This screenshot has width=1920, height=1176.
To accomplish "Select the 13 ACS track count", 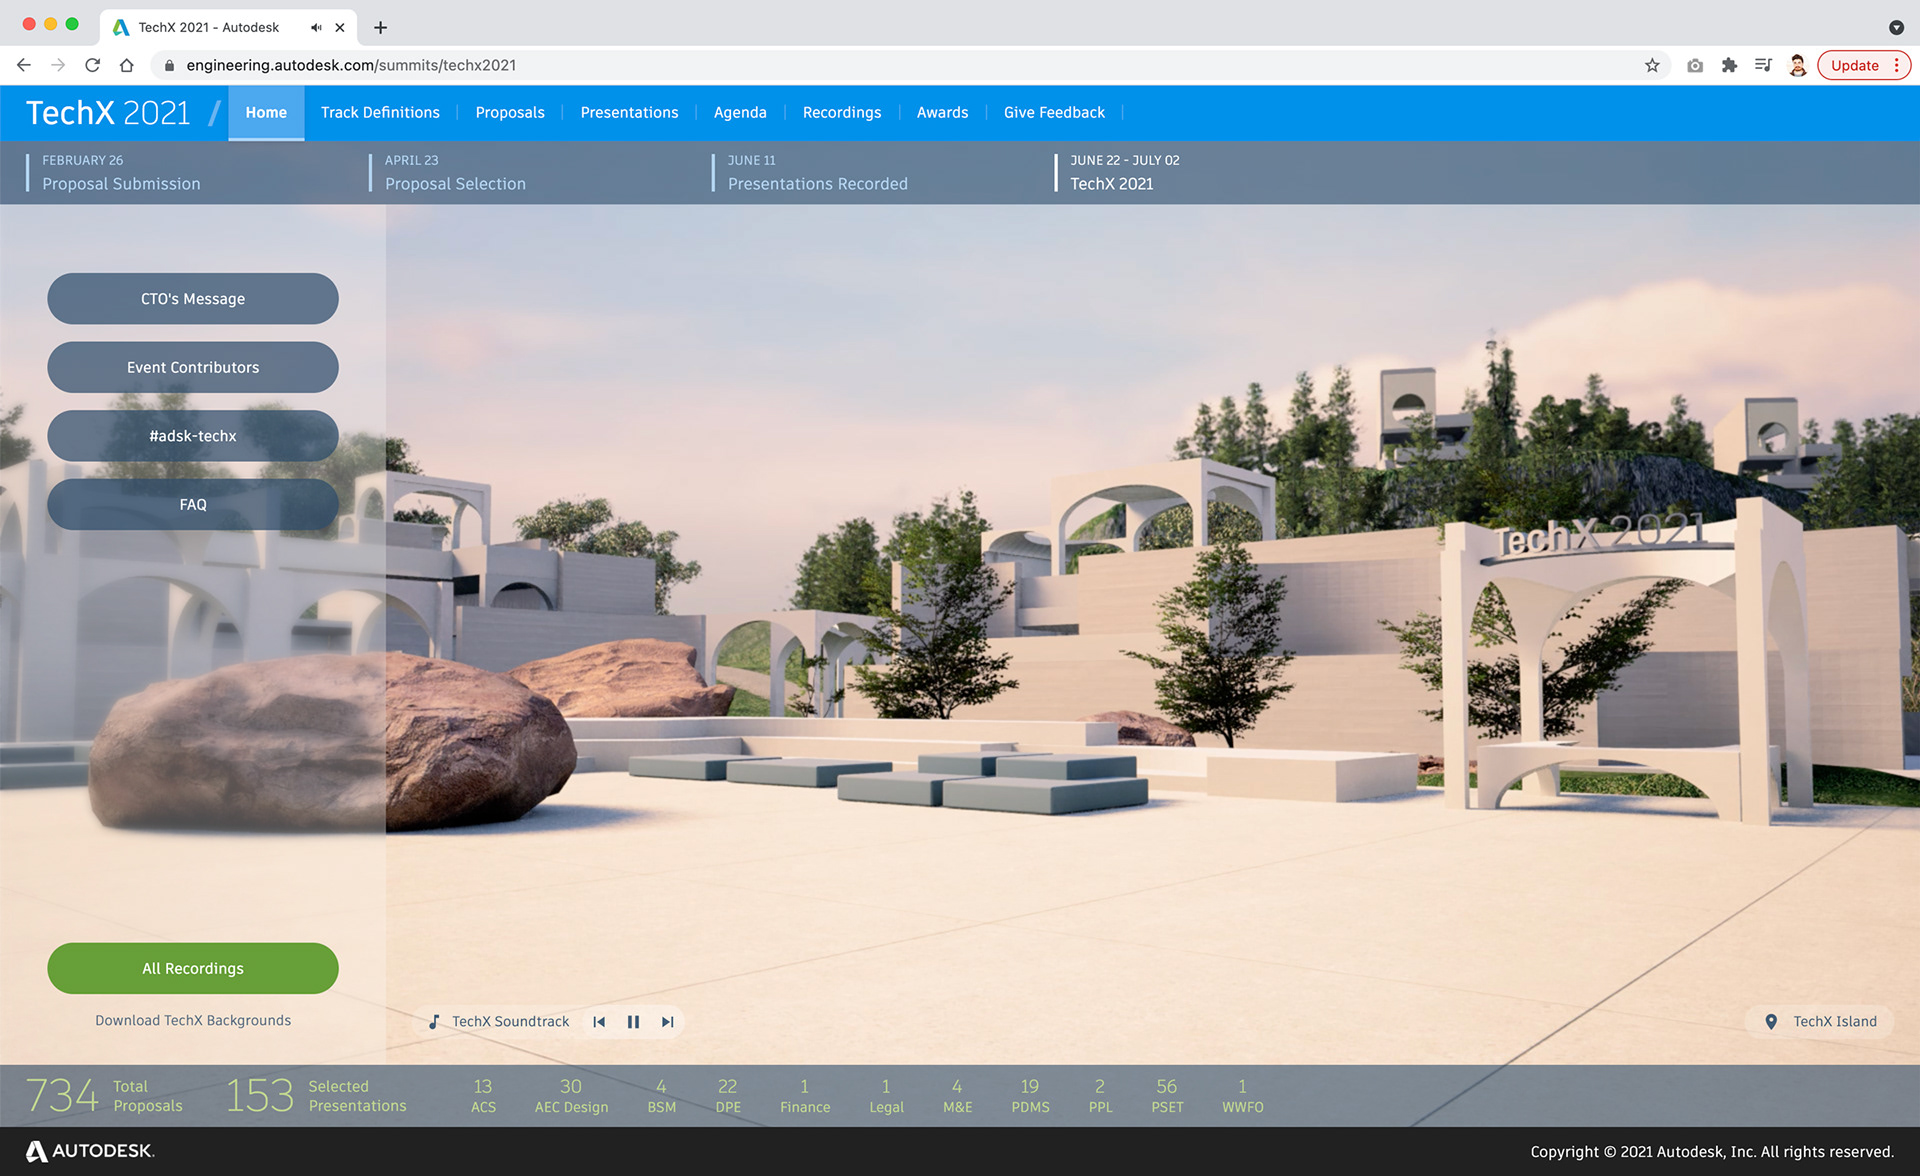I will pyautogui.click(x=483, y=1096).
